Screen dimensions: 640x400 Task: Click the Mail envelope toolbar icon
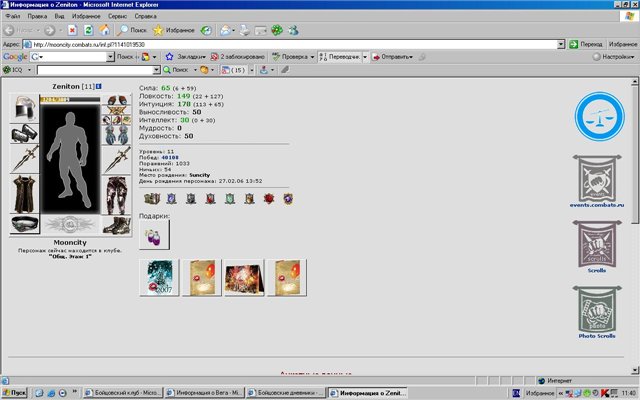224,30
